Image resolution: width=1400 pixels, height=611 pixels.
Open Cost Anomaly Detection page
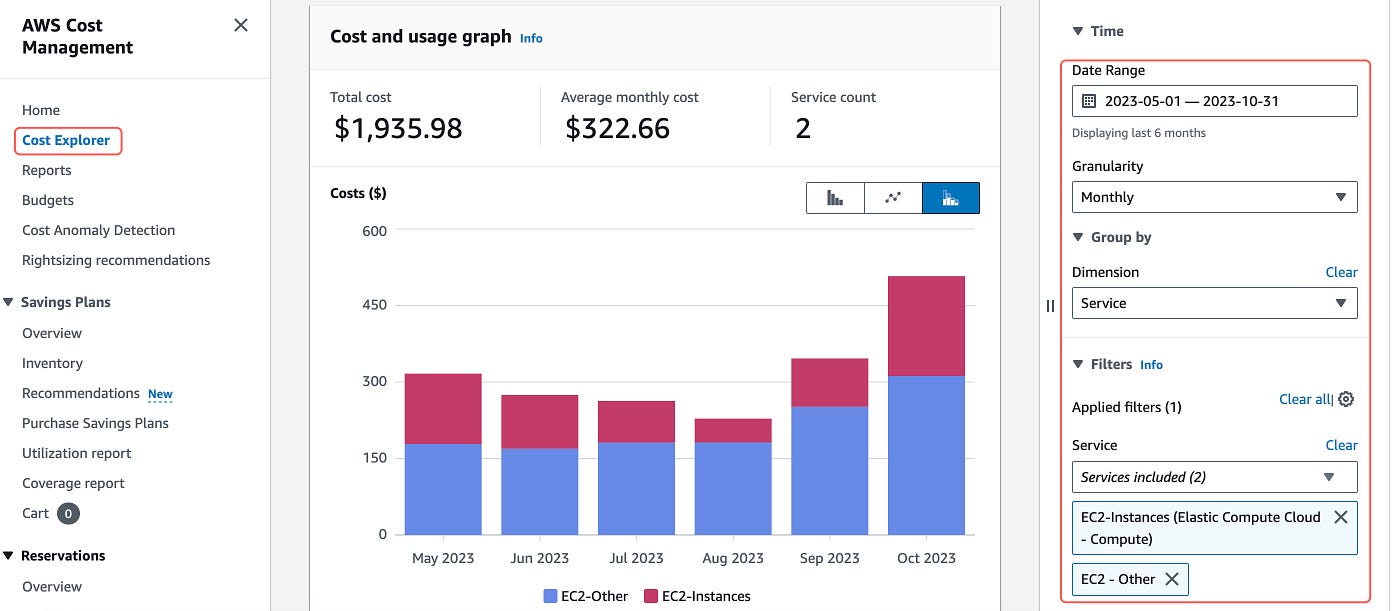(98, 230)
